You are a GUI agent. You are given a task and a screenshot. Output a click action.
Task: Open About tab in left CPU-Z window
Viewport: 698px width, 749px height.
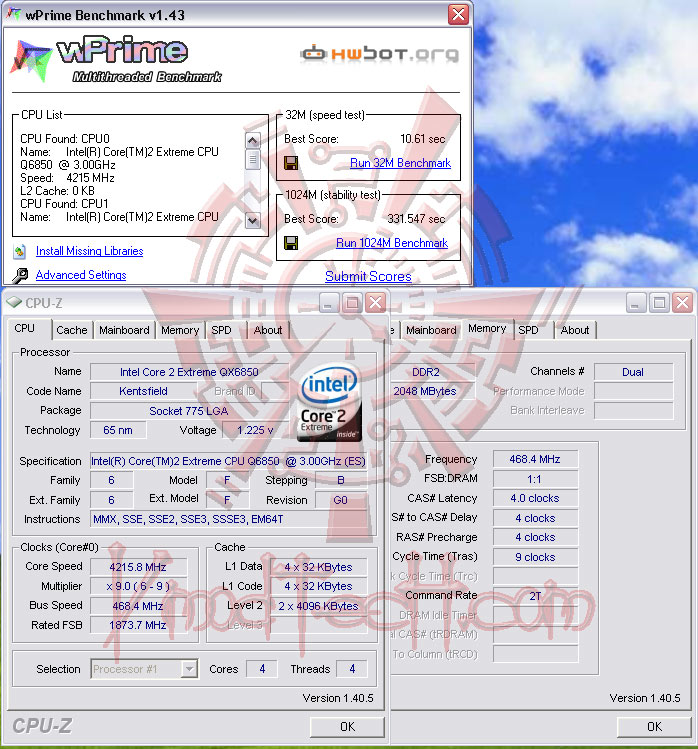[x=268, y=330]
